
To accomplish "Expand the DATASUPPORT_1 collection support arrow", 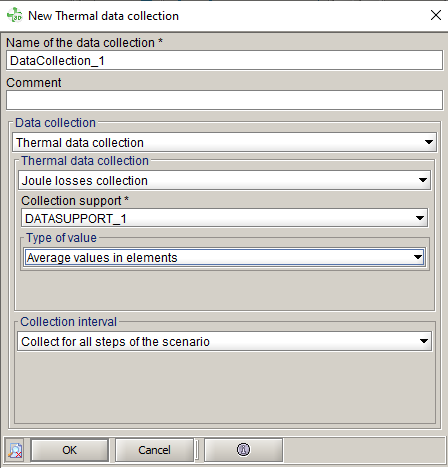I will (x=420, y=218).
